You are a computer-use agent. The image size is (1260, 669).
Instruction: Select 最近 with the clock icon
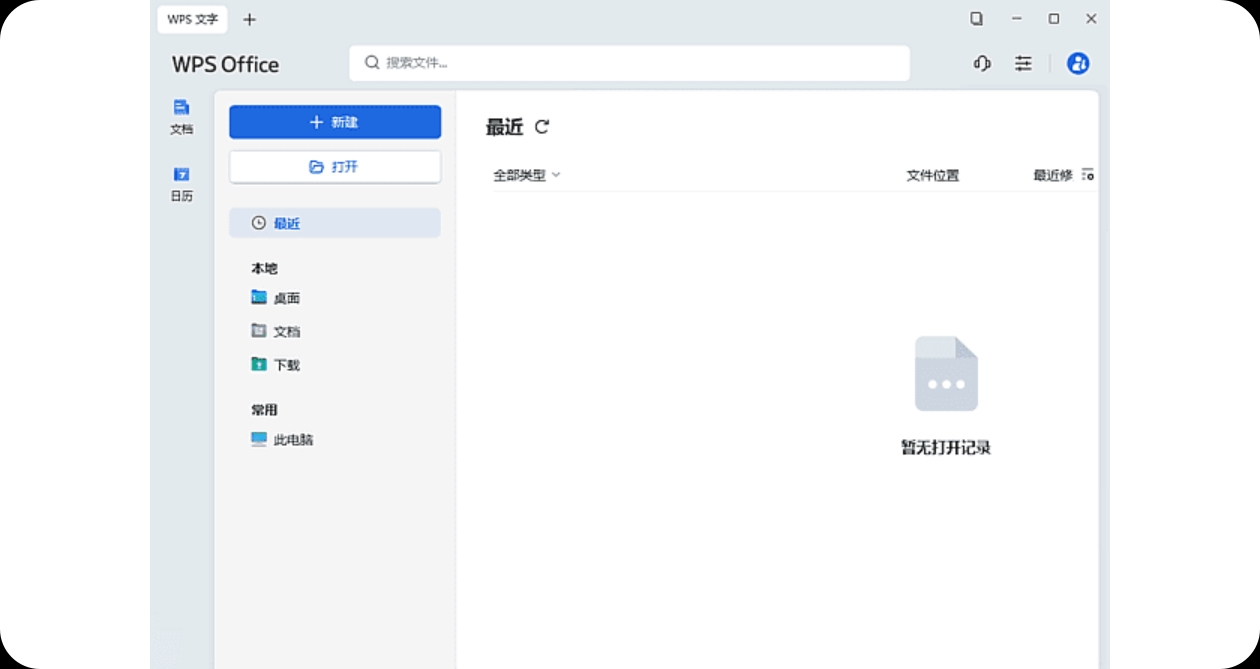click(334, 222)
